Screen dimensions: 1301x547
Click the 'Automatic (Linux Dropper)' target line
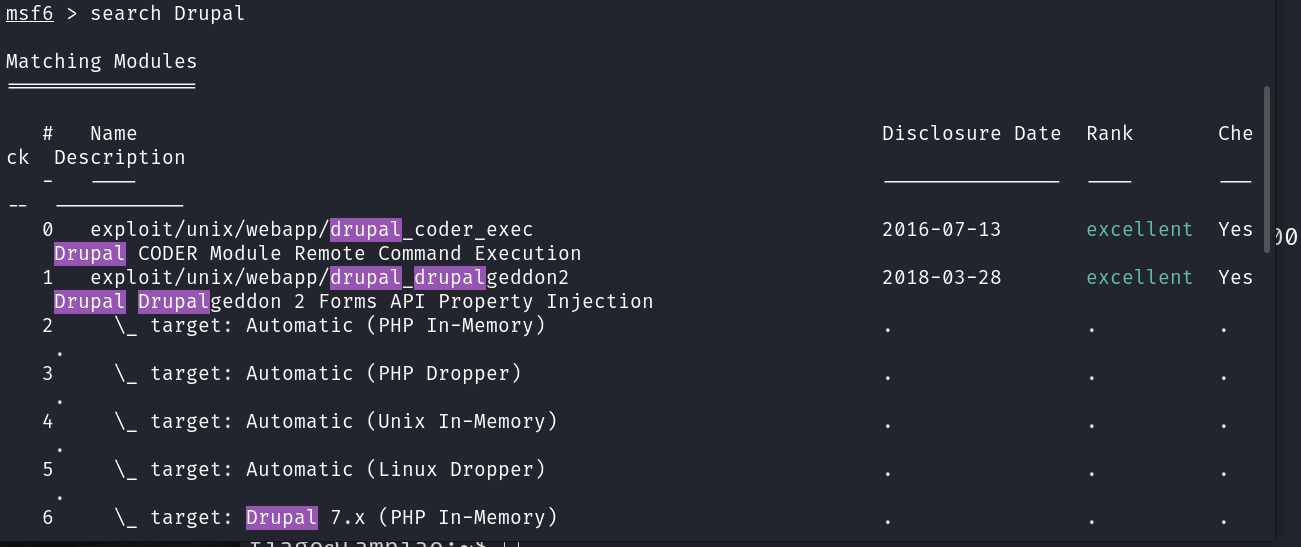tap(347, 469)
